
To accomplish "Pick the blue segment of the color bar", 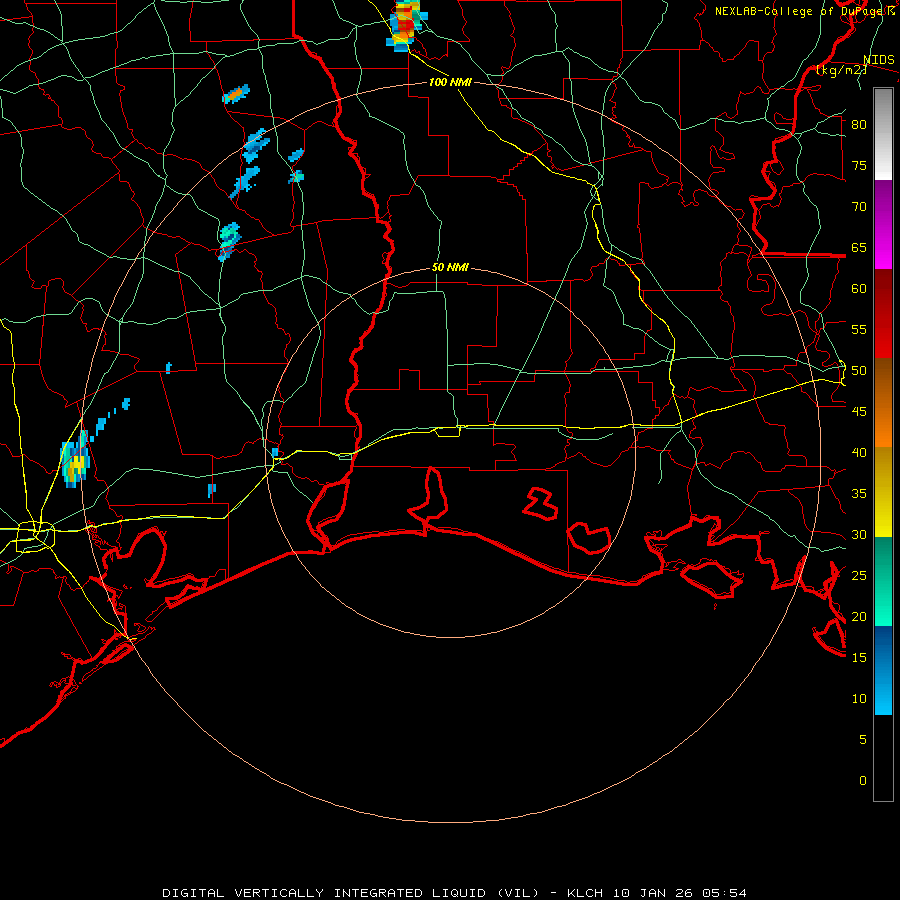I will tap(883, 670).
